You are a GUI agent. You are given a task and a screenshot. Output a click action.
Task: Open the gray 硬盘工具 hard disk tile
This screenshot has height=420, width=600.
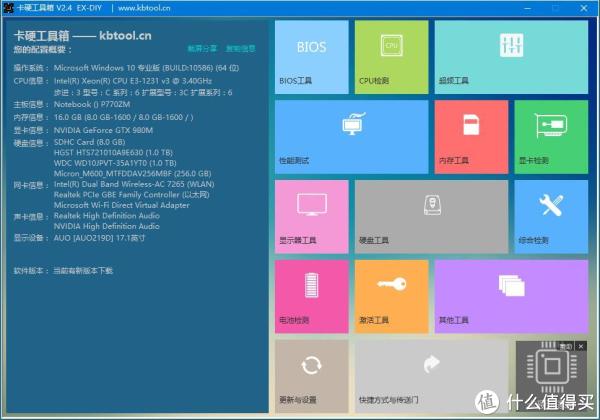pos(432,217)
